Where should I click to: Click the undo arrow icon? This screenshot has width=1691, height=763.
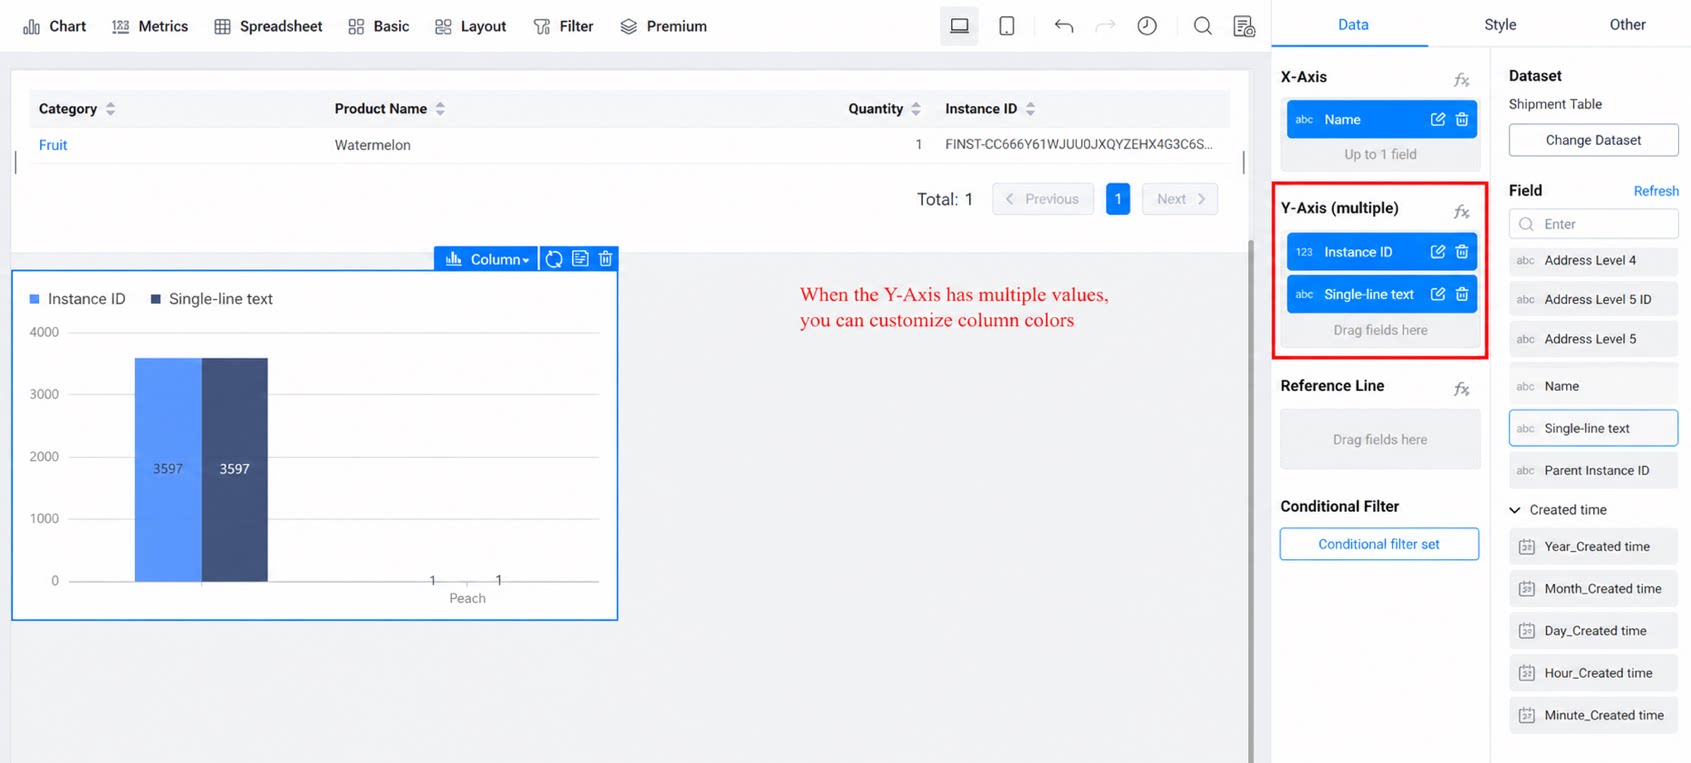tap(1063, 26)
